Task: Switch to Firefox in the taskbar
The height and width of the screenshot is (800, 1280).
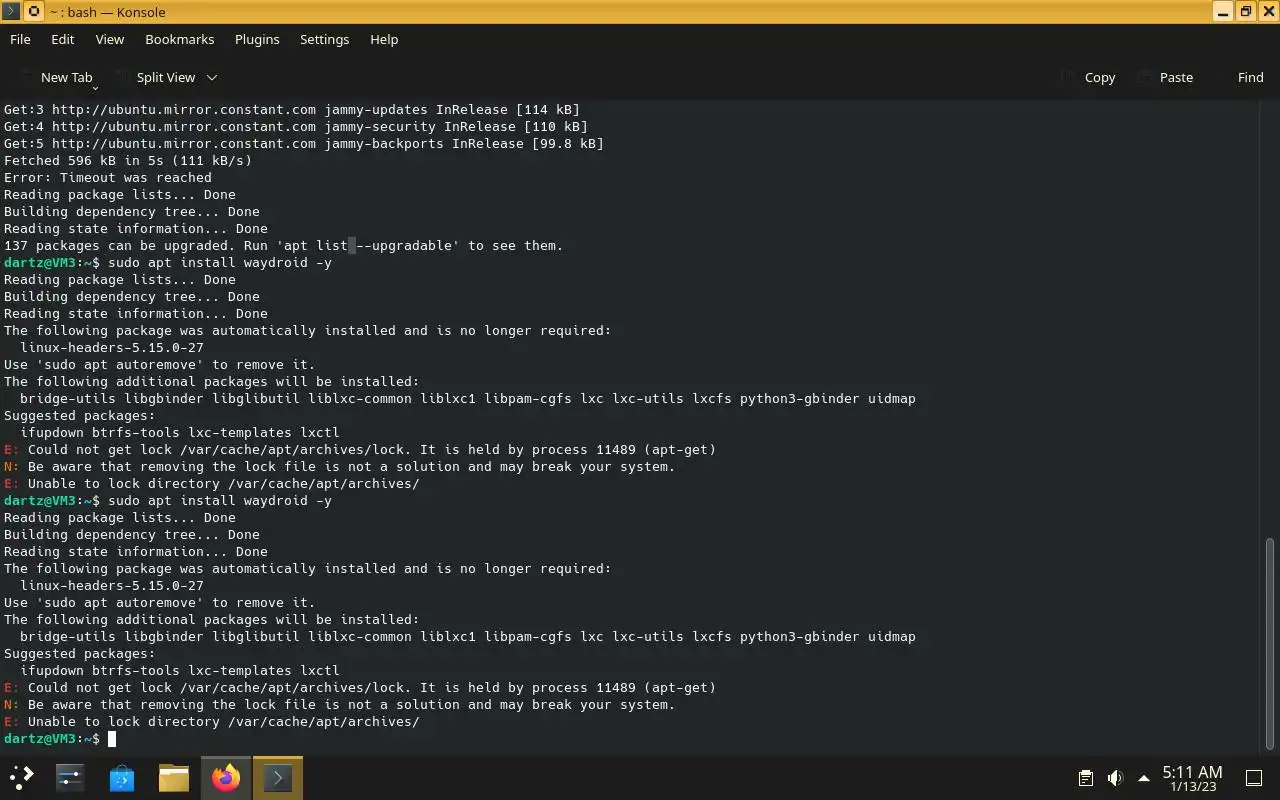Action: (226, 777)
